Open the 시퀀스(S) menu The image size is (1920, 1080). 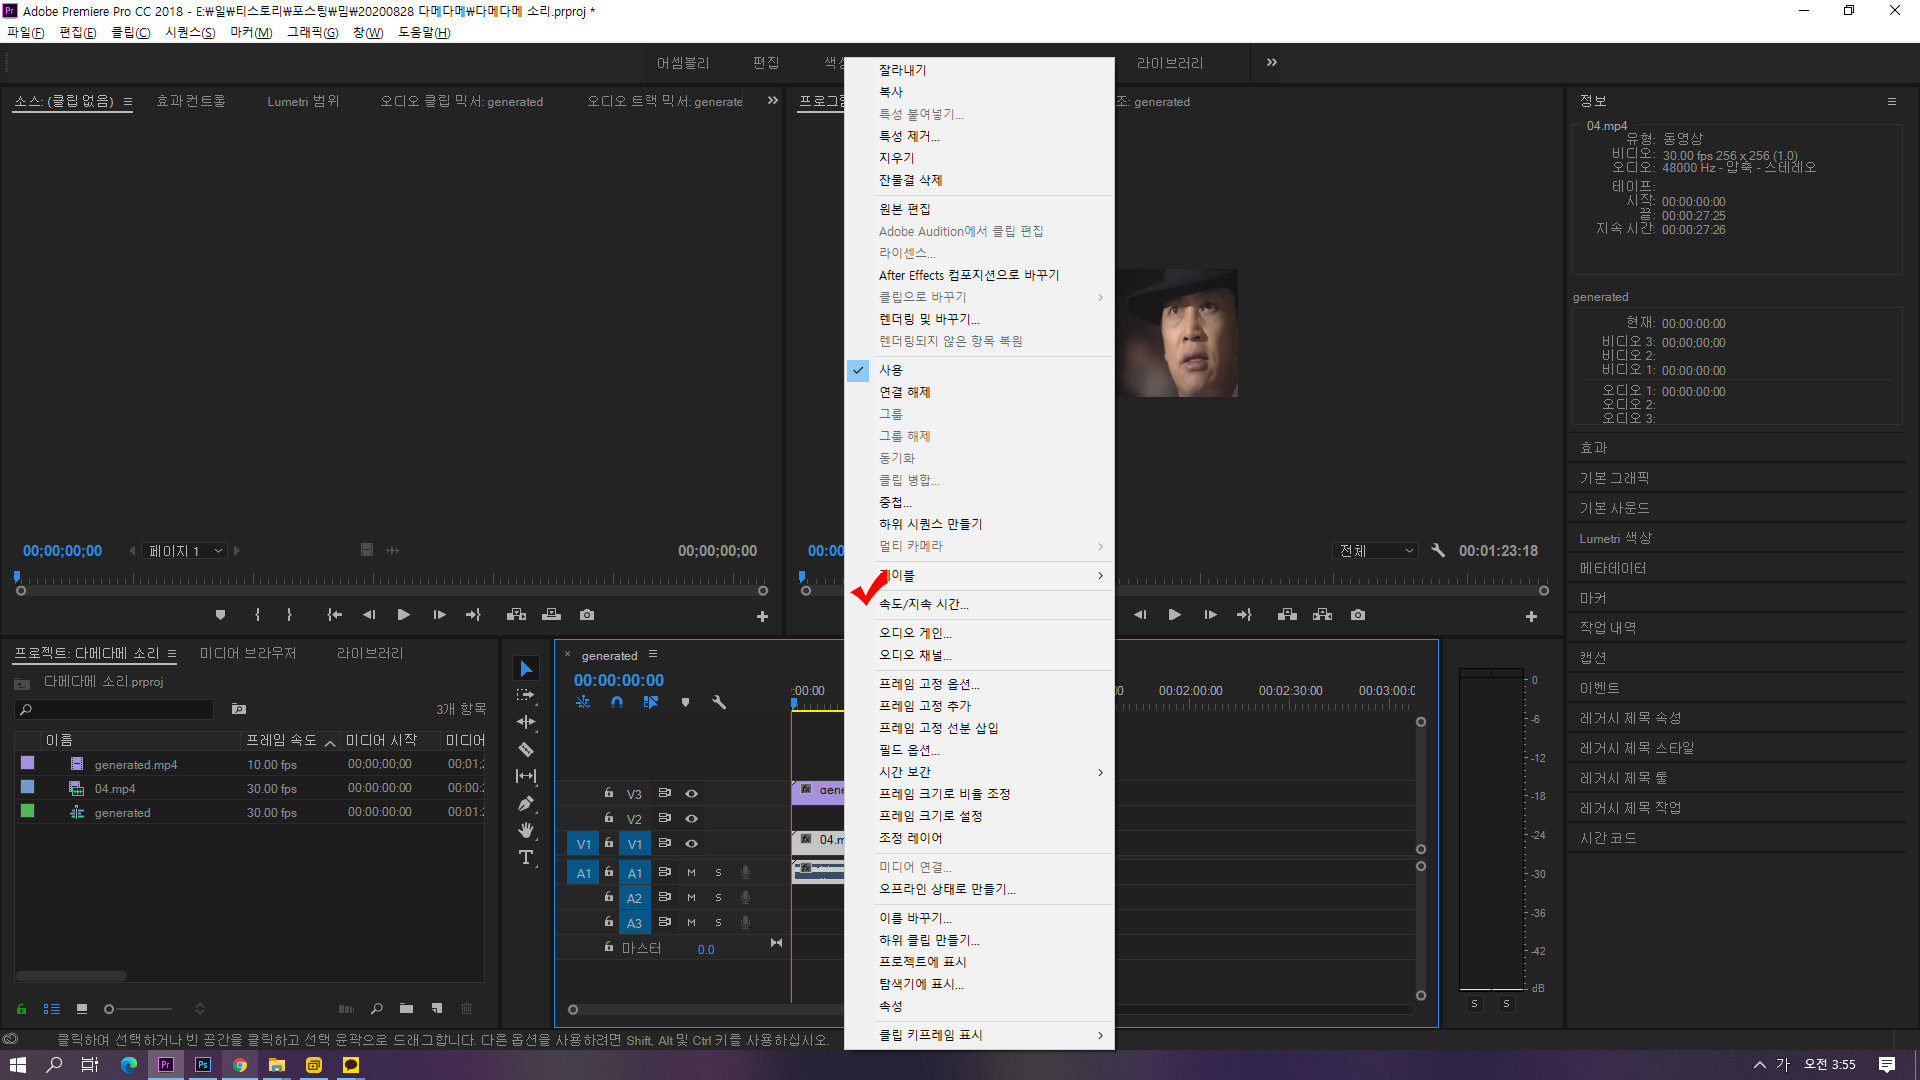(190, 32)
